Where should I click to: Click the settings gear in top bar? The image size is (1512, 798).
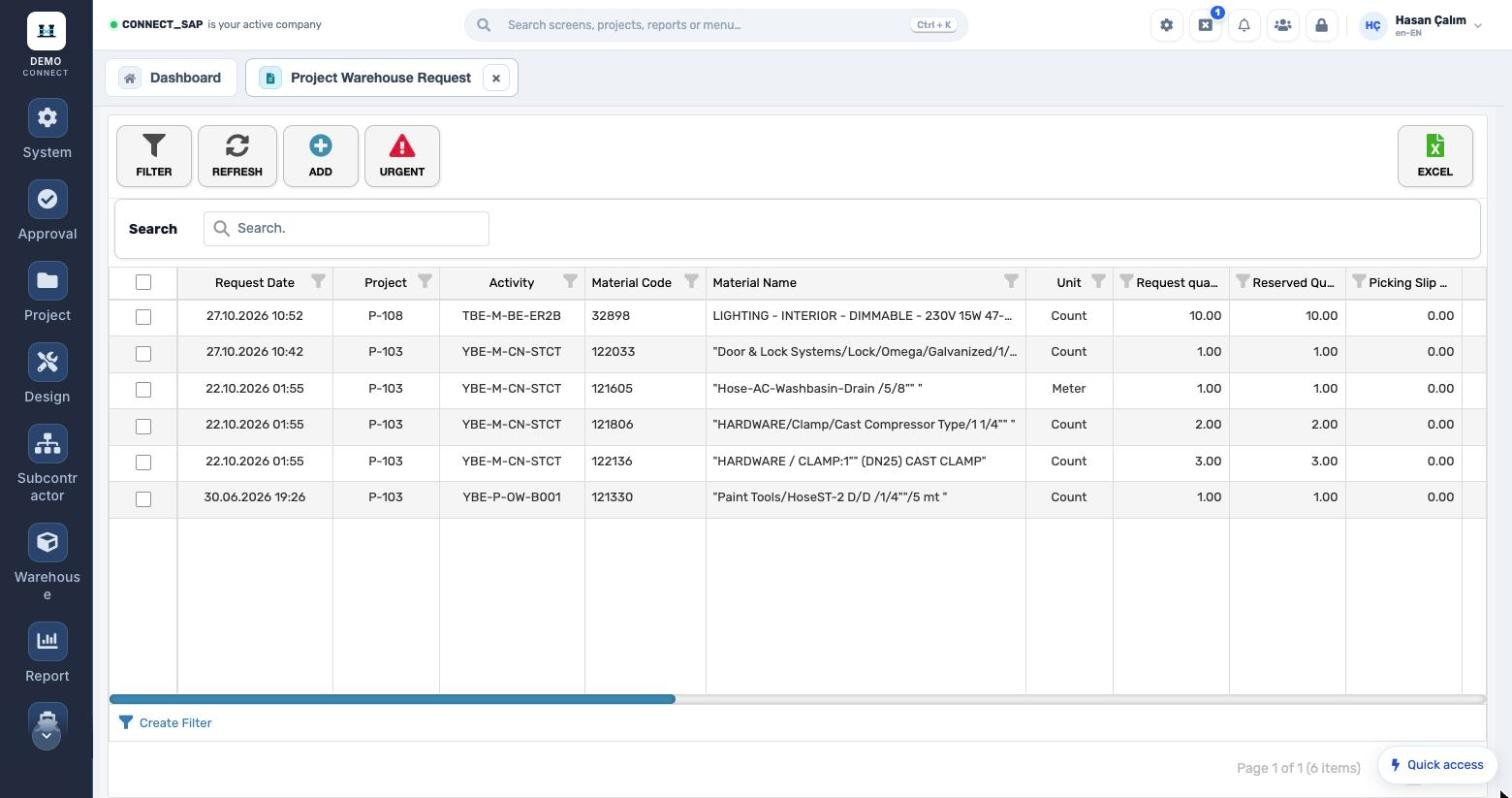click(x=1166, y=26)
